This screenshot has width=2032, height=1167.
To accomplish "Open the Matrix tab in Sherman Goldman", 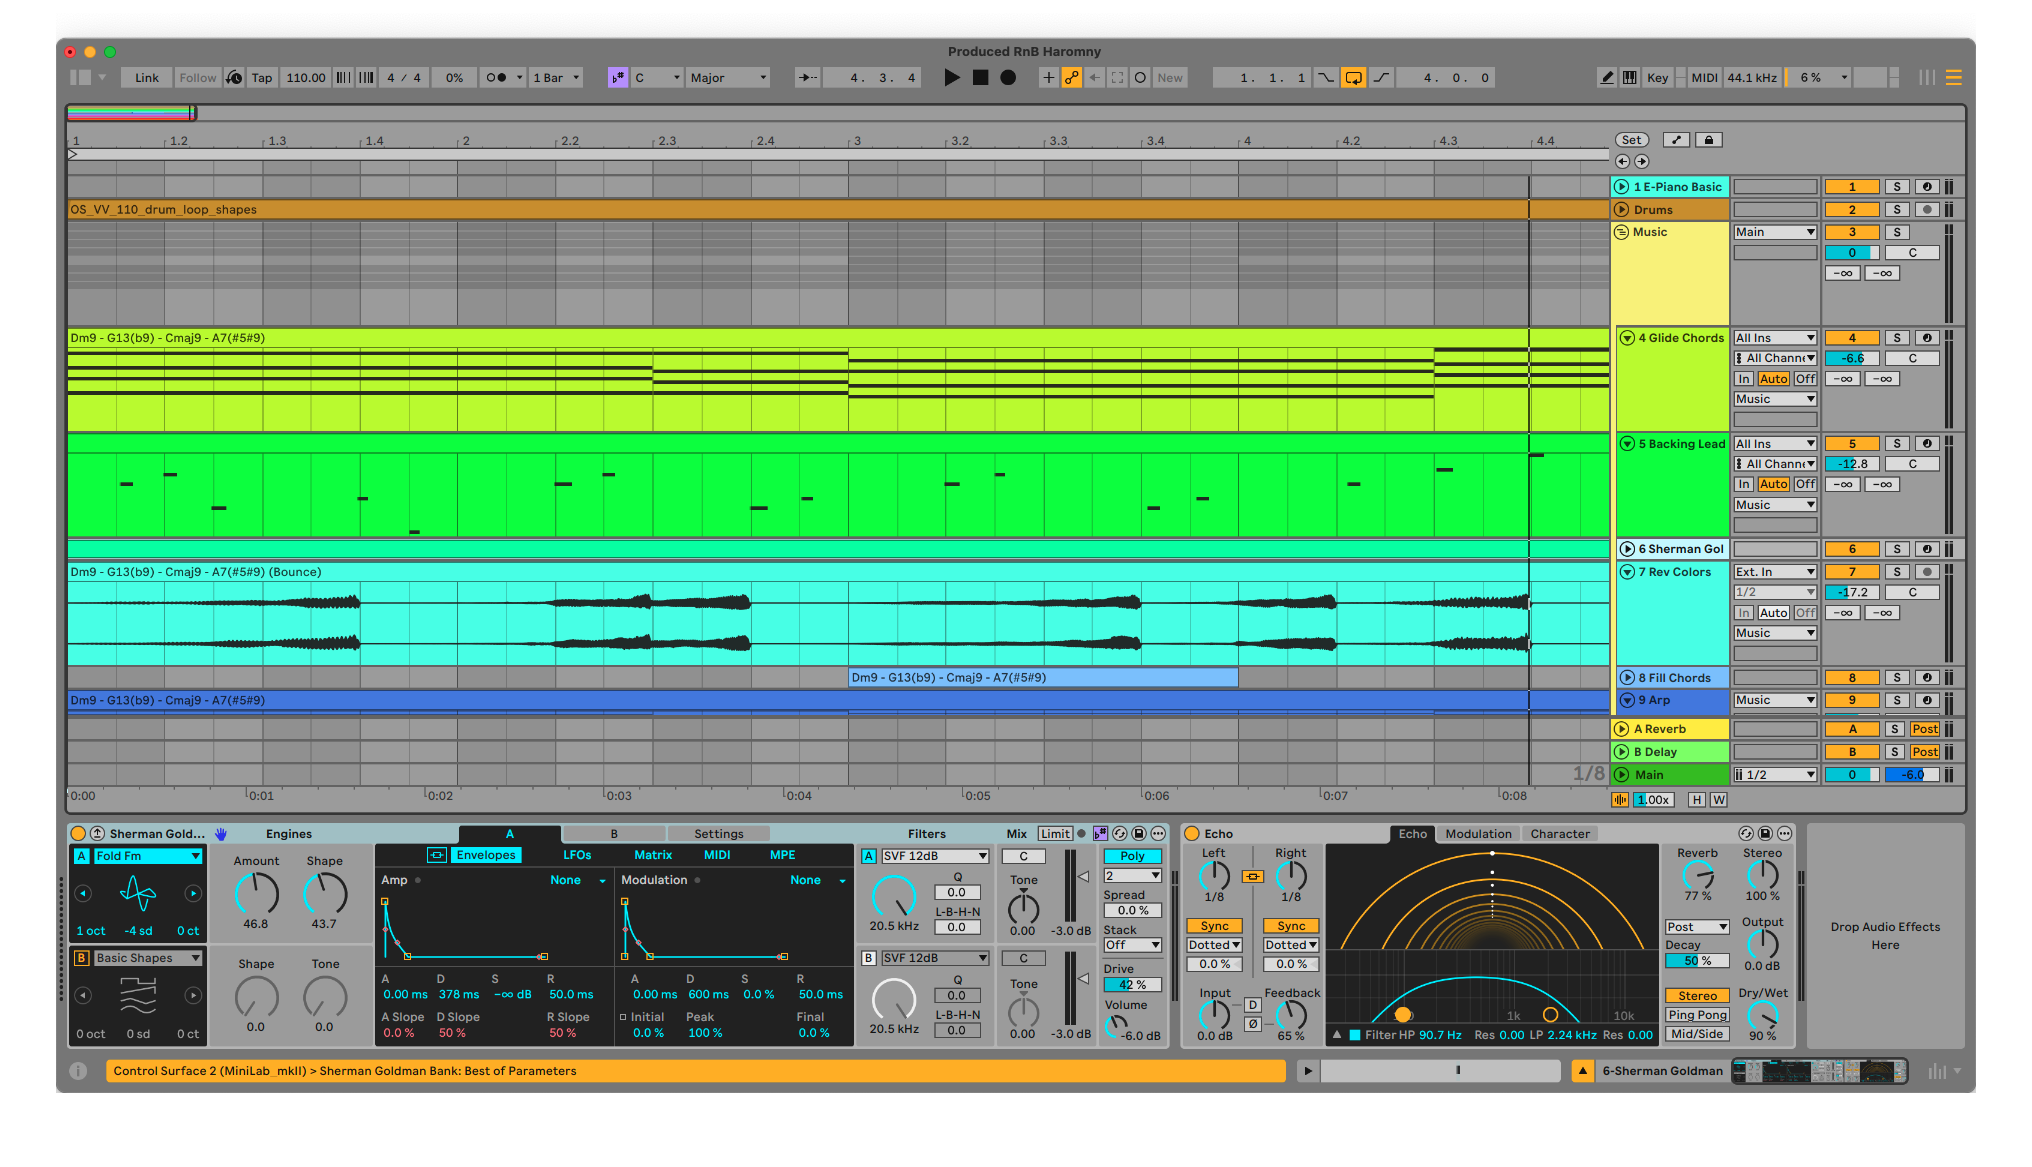I will pos(653,855).
